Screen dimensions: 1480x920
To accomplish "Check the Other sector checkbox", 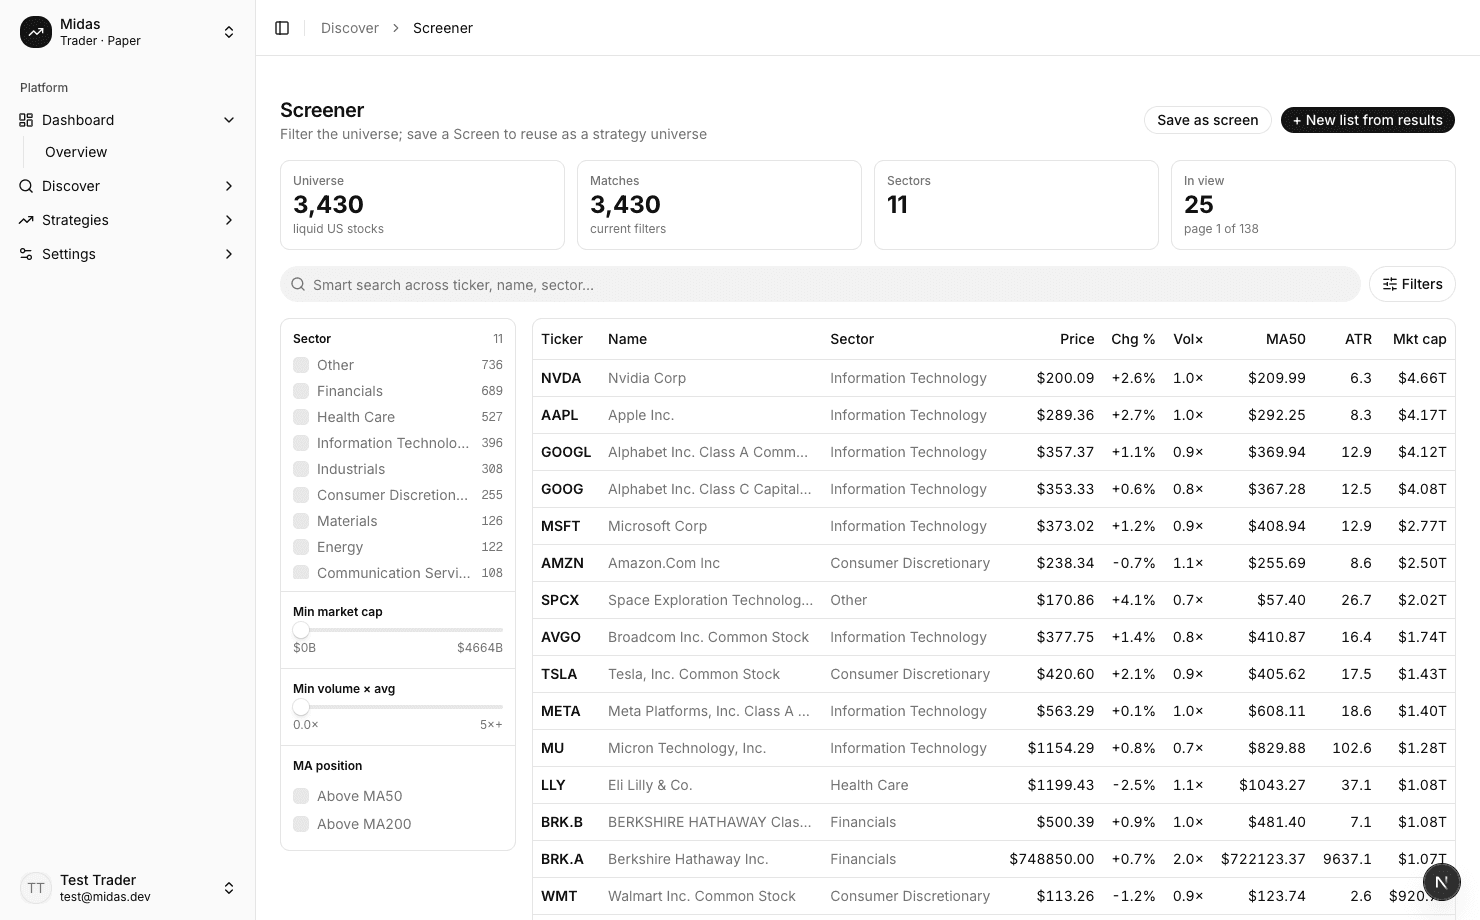I will [301, 365].
